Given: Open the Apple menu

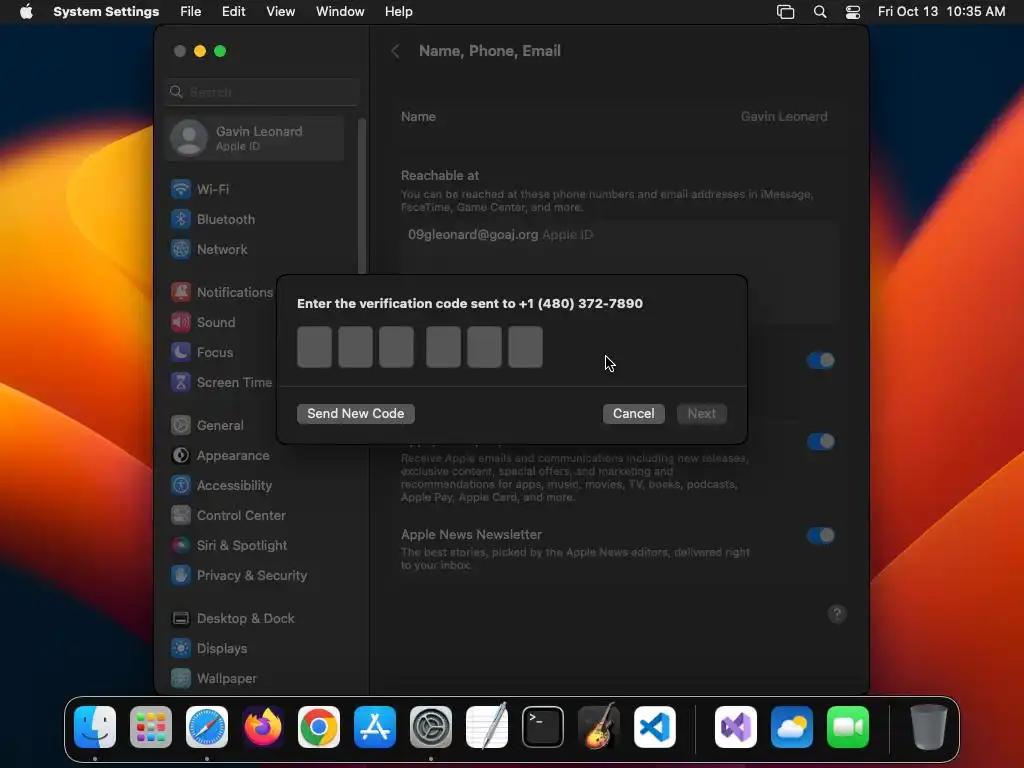Looking at the screenshot, I should pyautogui.click(x=26, y=12).
